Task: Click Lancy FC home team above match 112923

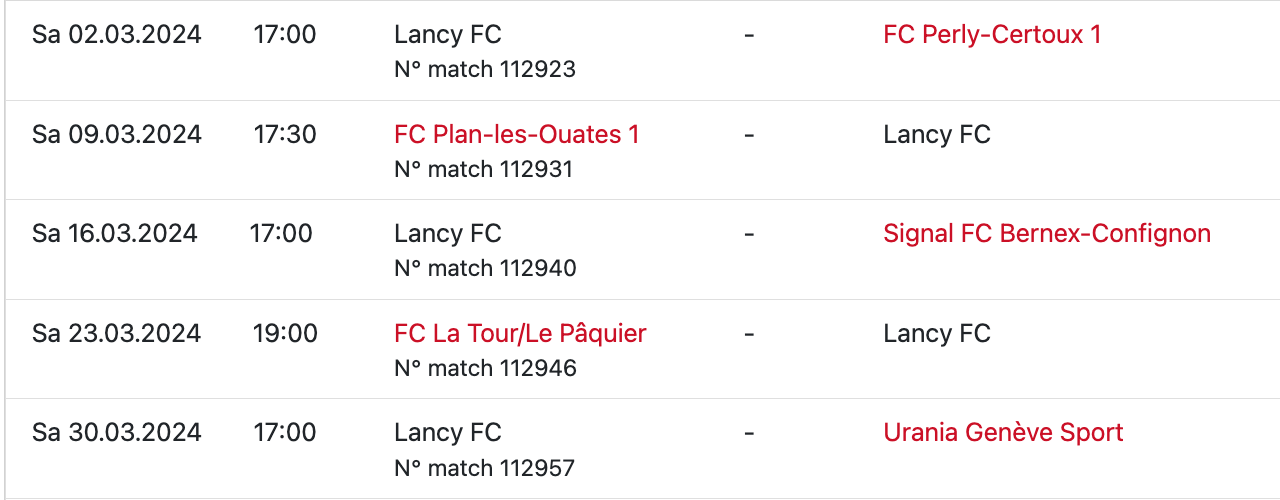Action: [447, 35]
